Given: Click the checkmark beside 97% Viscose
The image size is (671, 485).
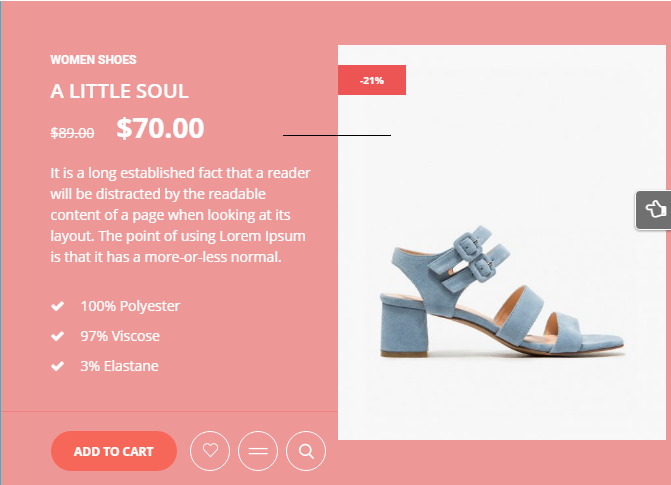Looking at the screenshot, I should click(57, 336).
